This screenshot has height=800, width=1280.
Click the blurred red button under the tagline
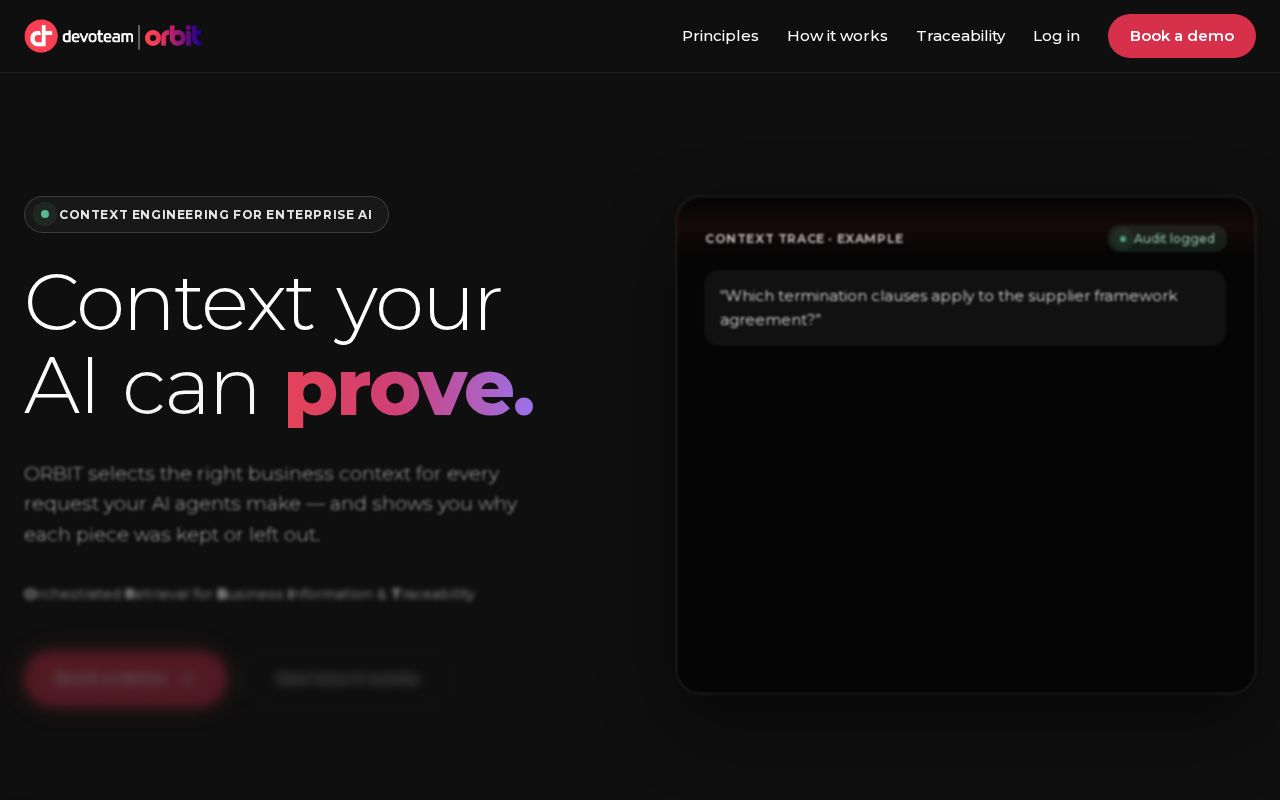coord(126,679)
